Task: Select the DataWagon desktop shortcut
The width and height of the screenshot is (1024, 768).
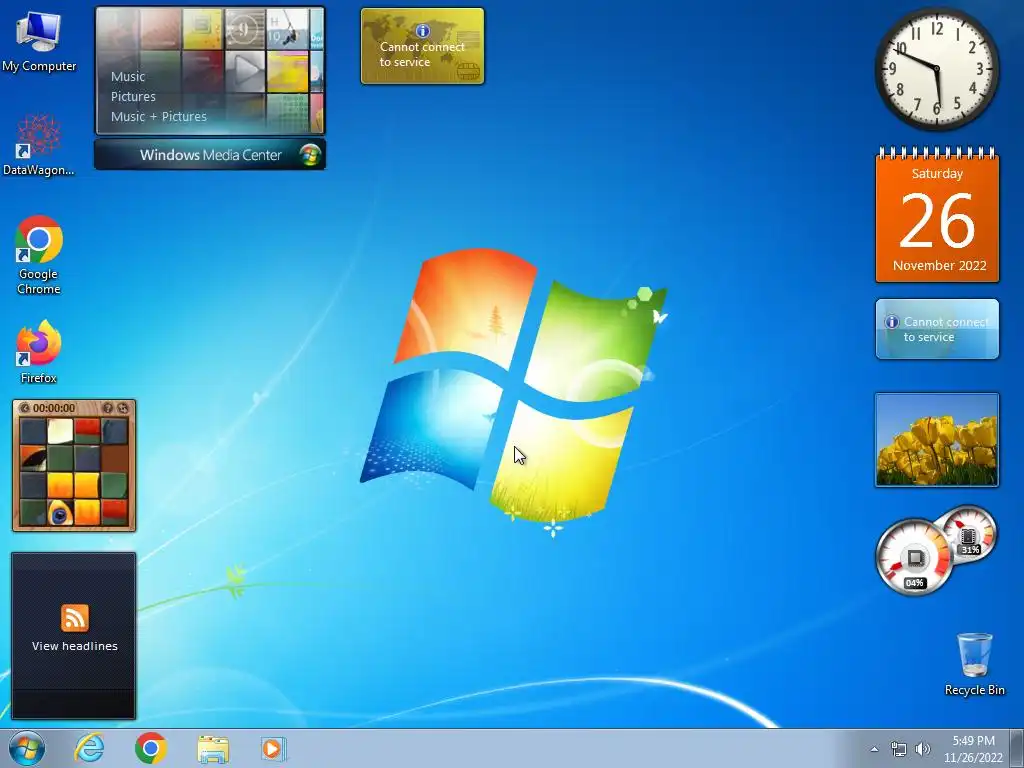Action: 39,145
